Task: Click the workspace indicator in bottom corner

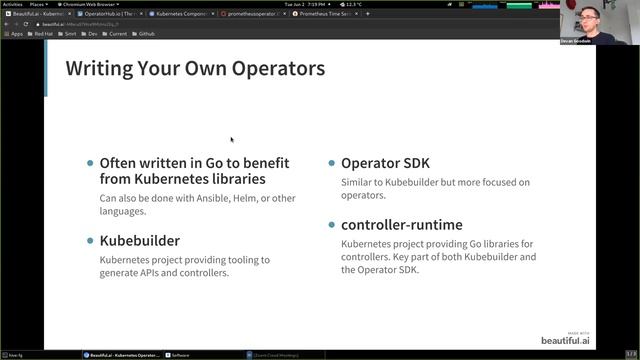Action: [x=631, y=354]
